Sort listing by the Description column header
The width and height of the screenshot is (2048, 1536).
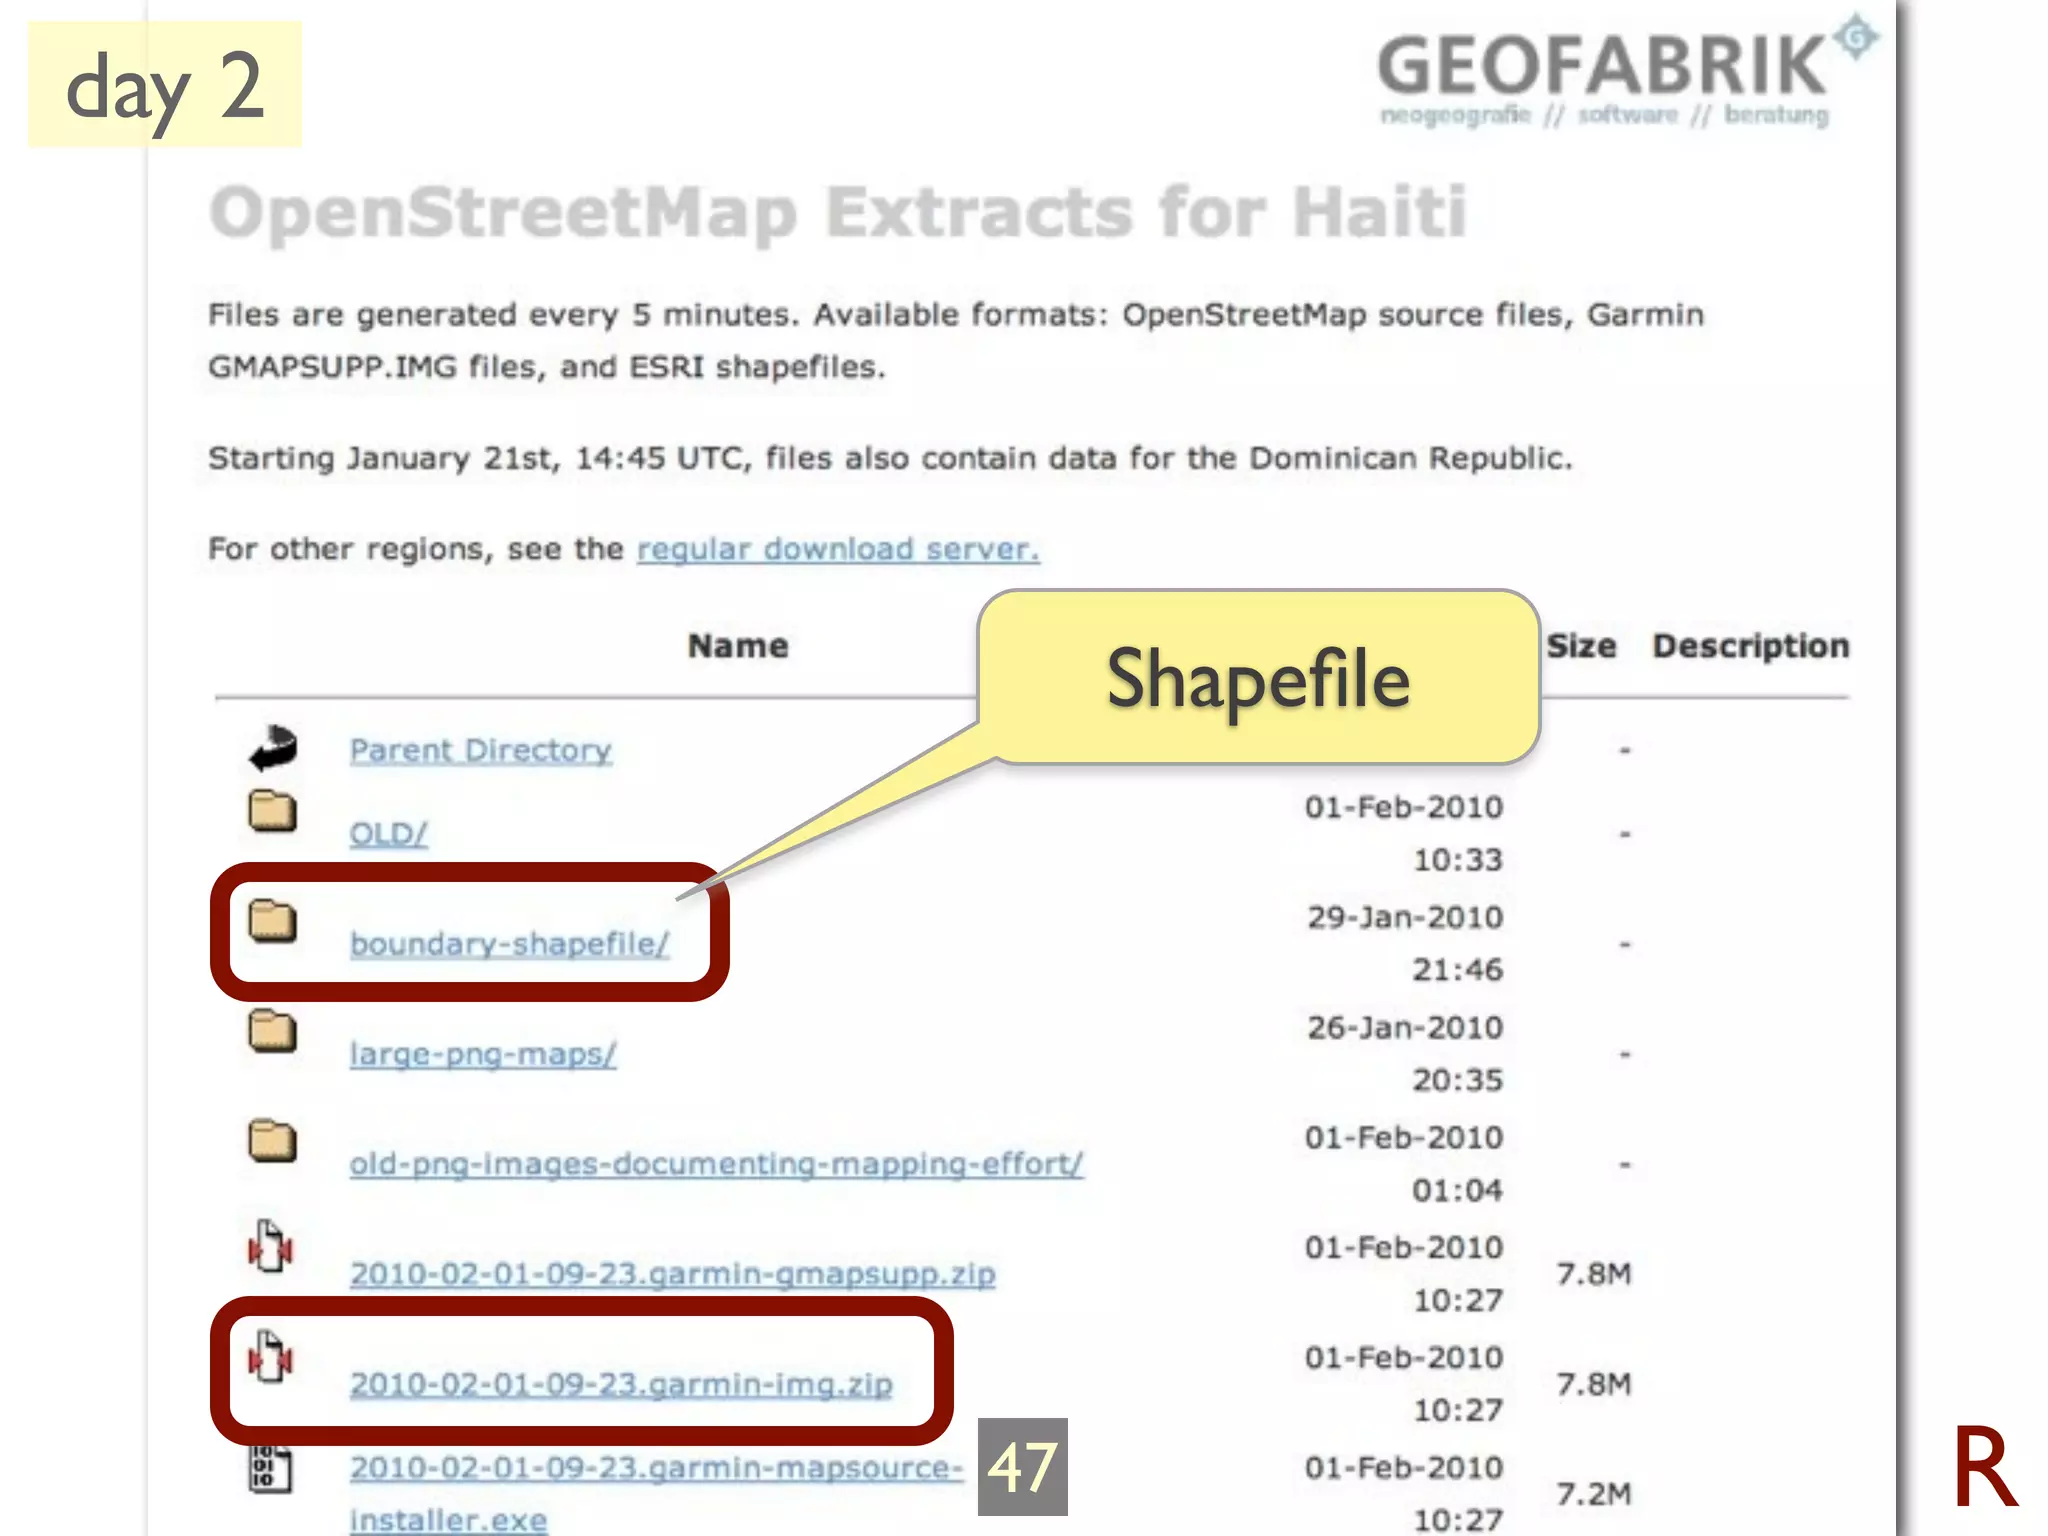pyautogui.click(x=1751, y=646)
